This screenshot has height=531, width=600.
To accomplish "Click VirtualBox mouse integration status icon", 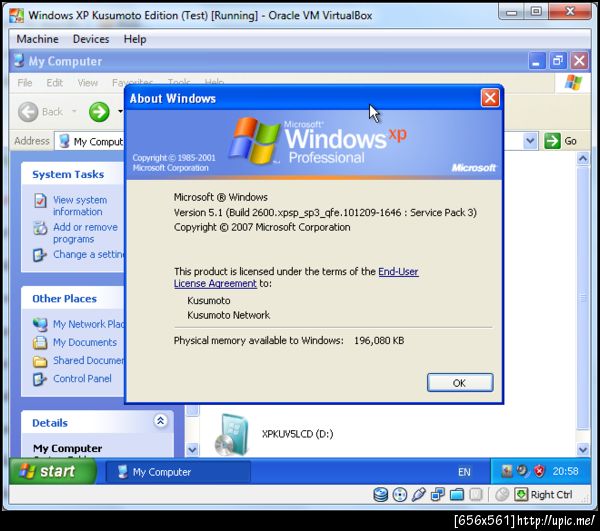I will (502, 495).
